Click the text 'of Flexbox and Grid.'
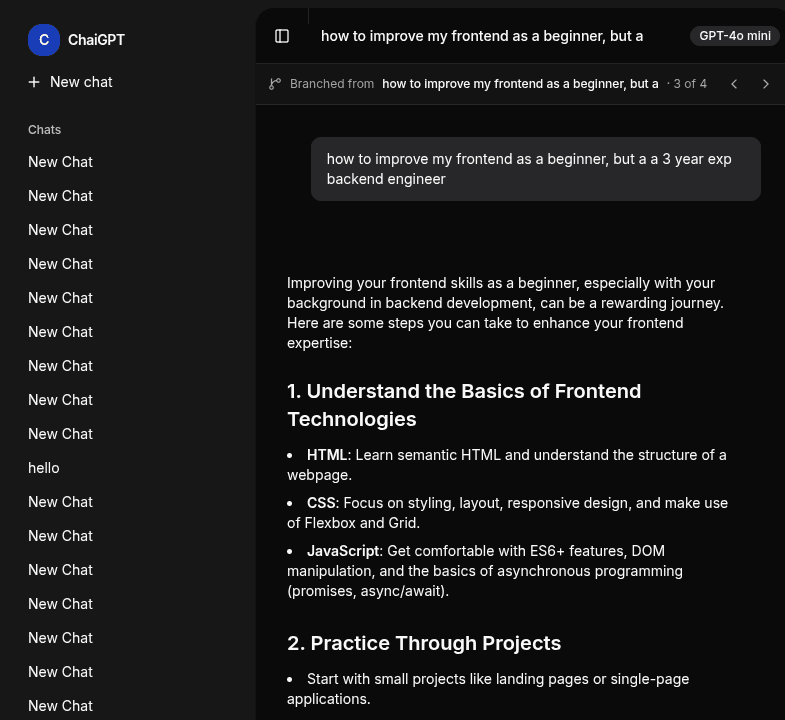The image size is (785, 720). (353, 523)
